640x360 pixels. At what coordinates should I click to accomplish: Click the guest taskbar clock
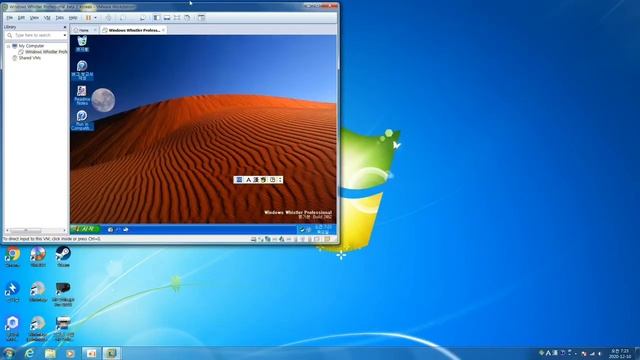pyautogui.click(x=323, y=229)
